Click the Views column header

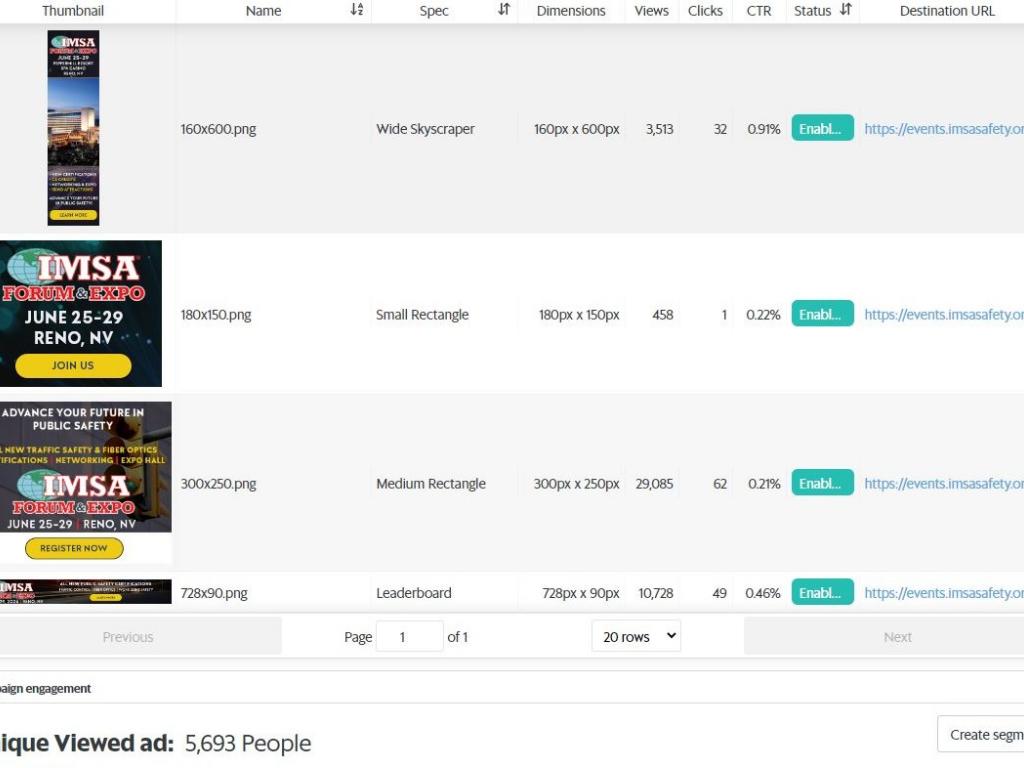coord(651,11)
